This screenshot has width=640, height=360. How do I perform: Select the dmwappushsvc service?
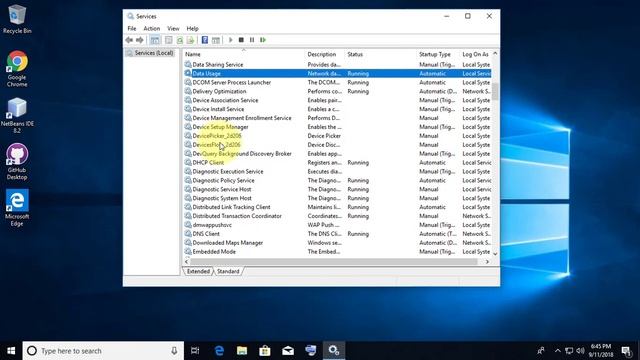pyautogui.click(x=337, y=225)
